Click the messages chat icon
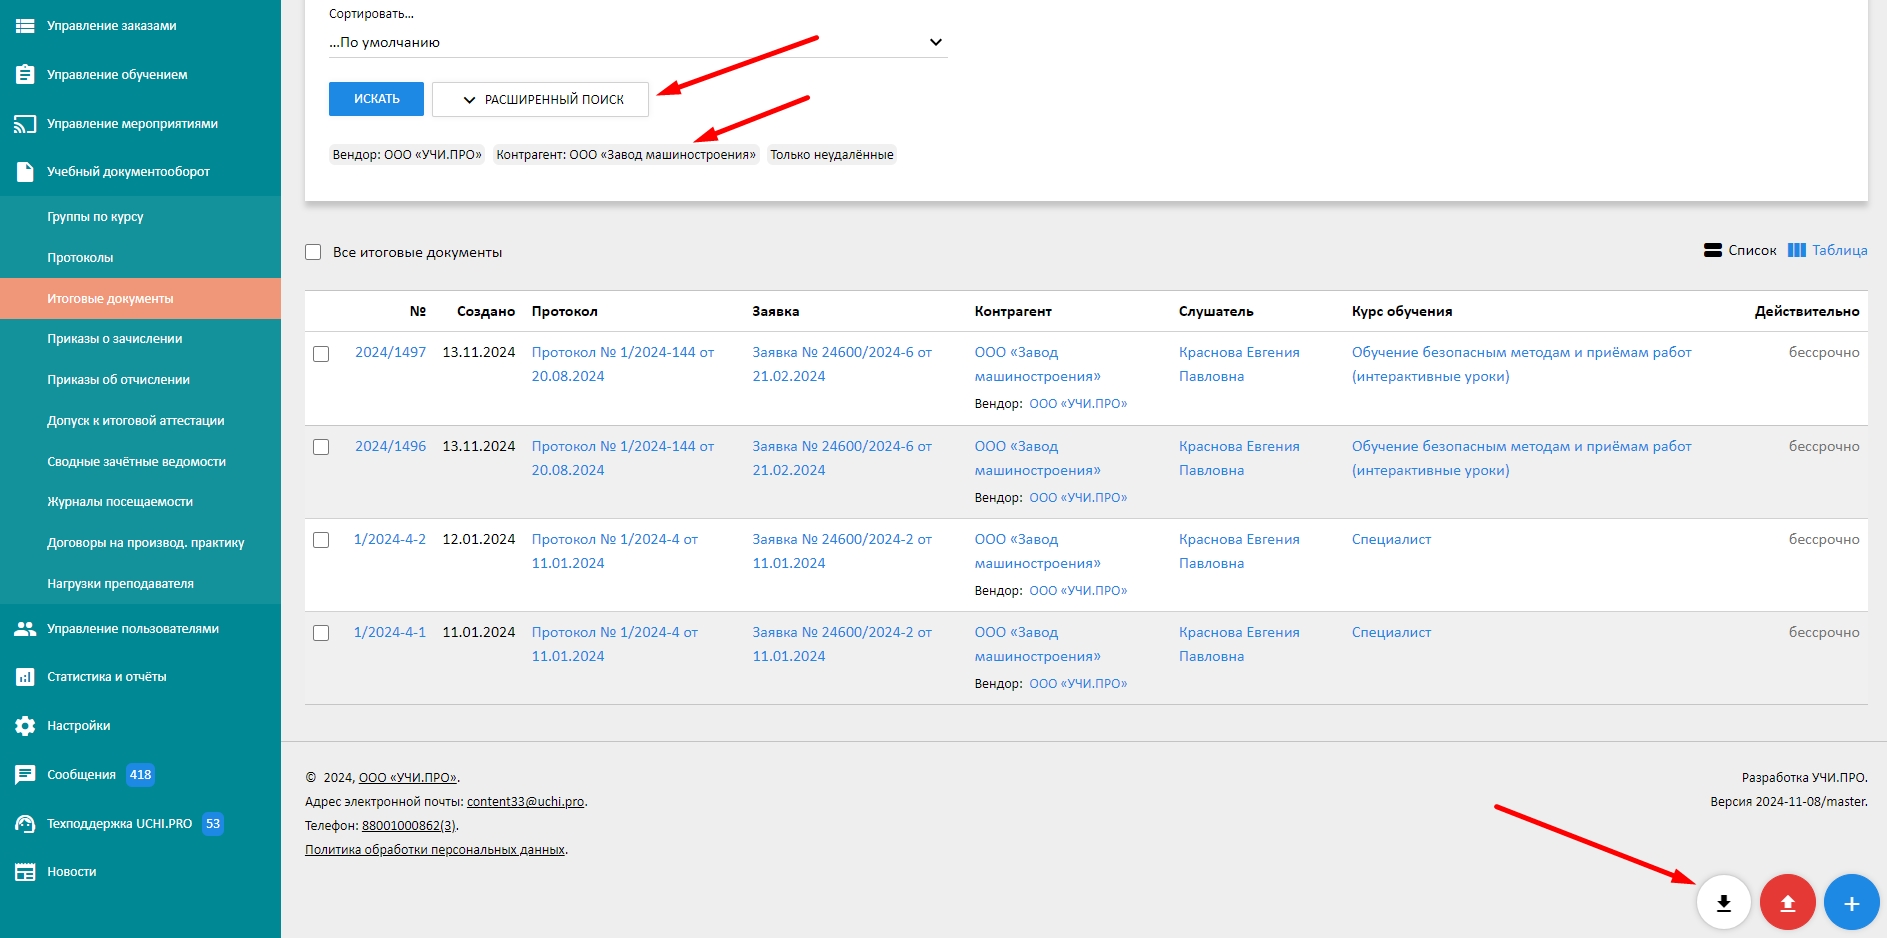The image size is (1887, 938). pyautogui.click(x=25, y=775)
